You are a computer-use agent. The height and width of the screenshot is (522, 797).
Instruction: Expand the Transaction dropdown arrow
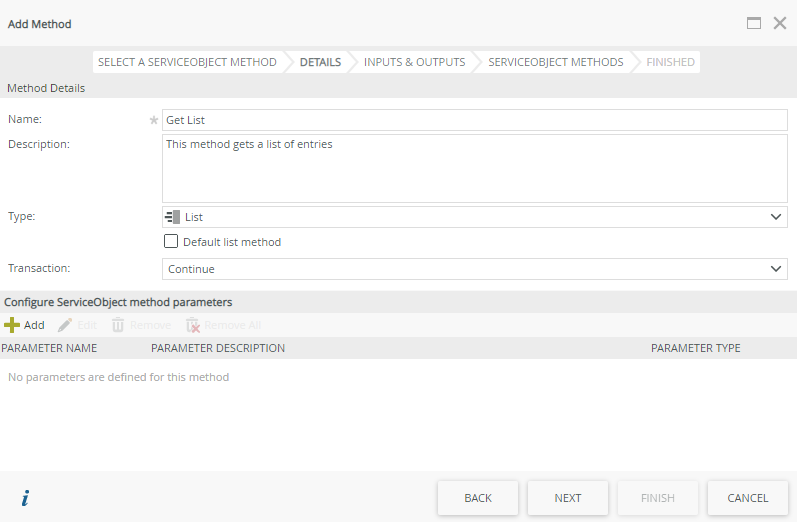776,269
